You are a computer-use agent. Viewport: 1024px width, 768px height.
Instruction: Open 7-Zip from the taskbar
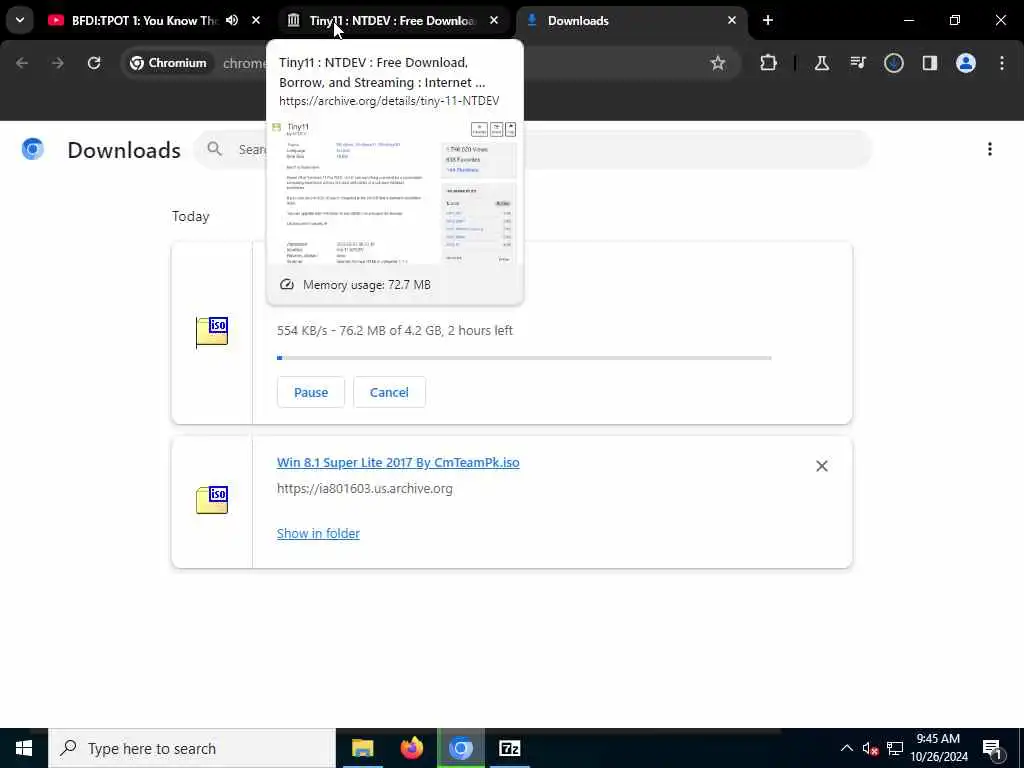(509, 748)
